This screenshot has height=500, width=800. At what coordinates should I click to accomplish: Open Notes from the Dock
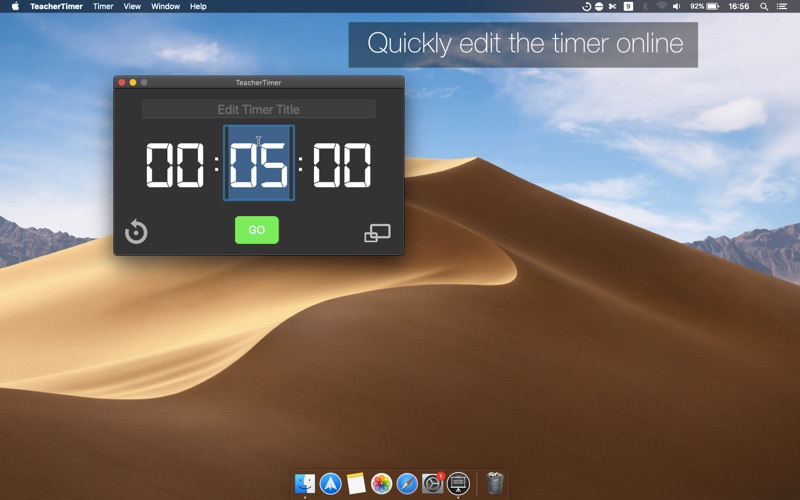point(356,483)
